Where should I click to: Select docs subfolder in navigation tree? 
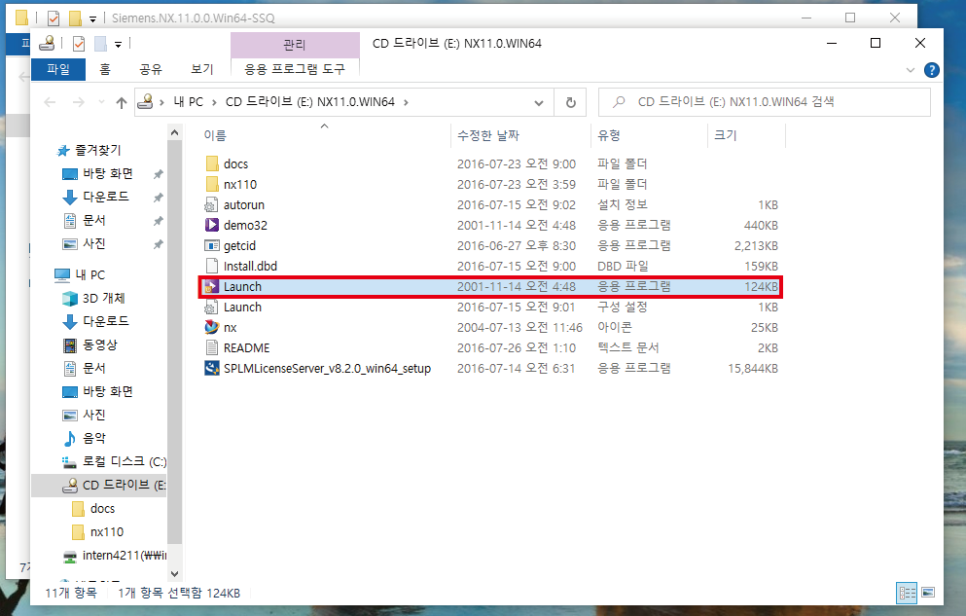coord(102,508)
